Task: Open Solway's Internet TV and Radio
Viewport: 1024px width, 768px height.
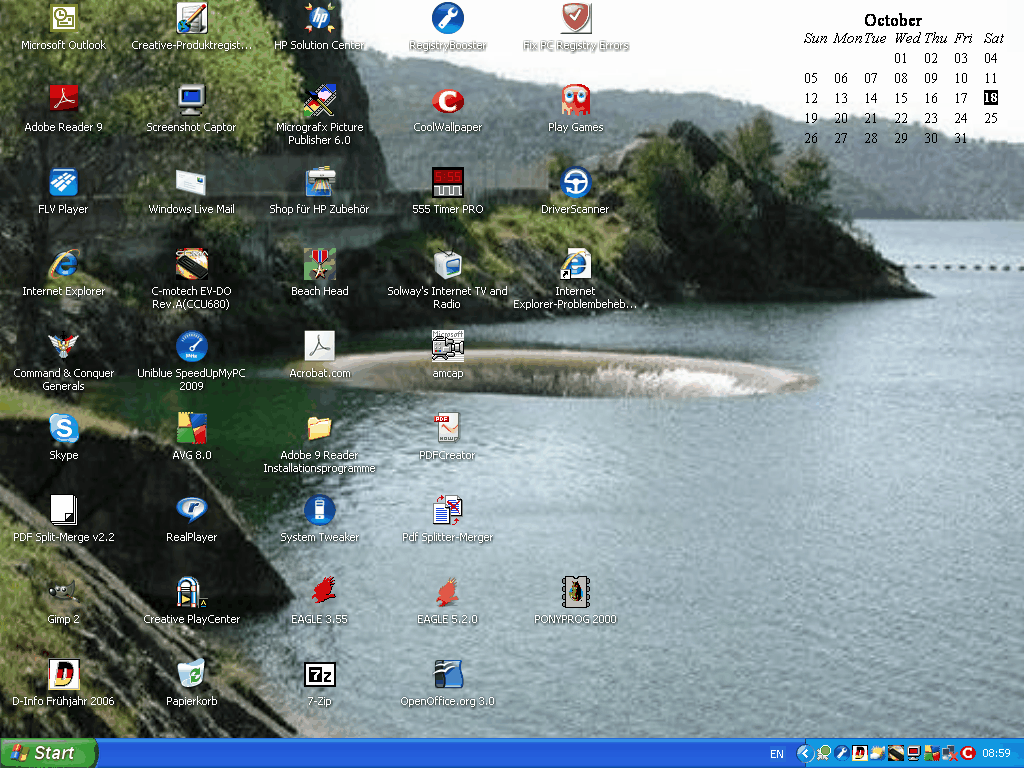Action: [447, 264]
